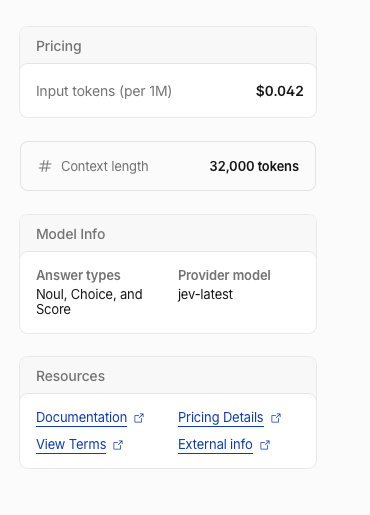Click external-link icon beside View Terms
The image size is (370, 515).
click(x=118, y=445)
